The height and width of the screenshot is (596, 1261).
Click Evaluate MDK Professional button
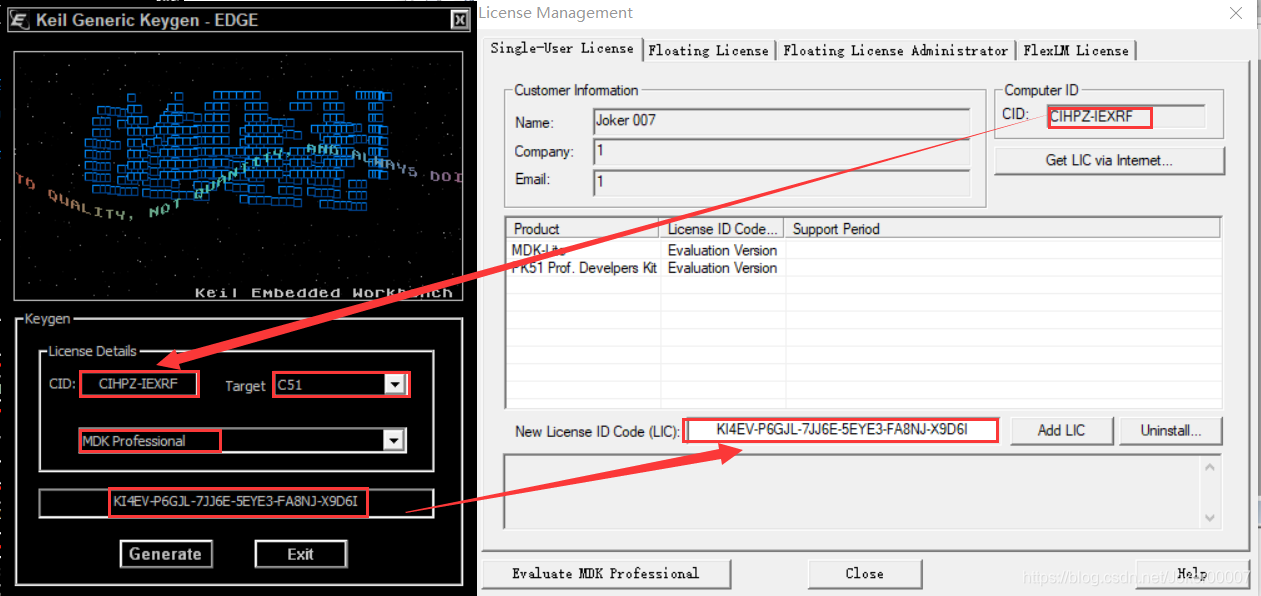pyautogui.click(x=606, y=574)
